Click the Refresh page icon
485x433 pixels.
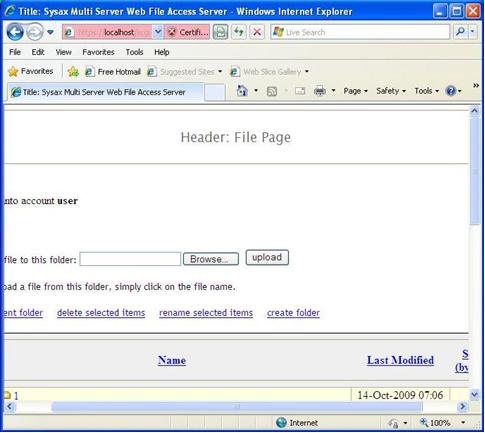(x=239, y=32)
